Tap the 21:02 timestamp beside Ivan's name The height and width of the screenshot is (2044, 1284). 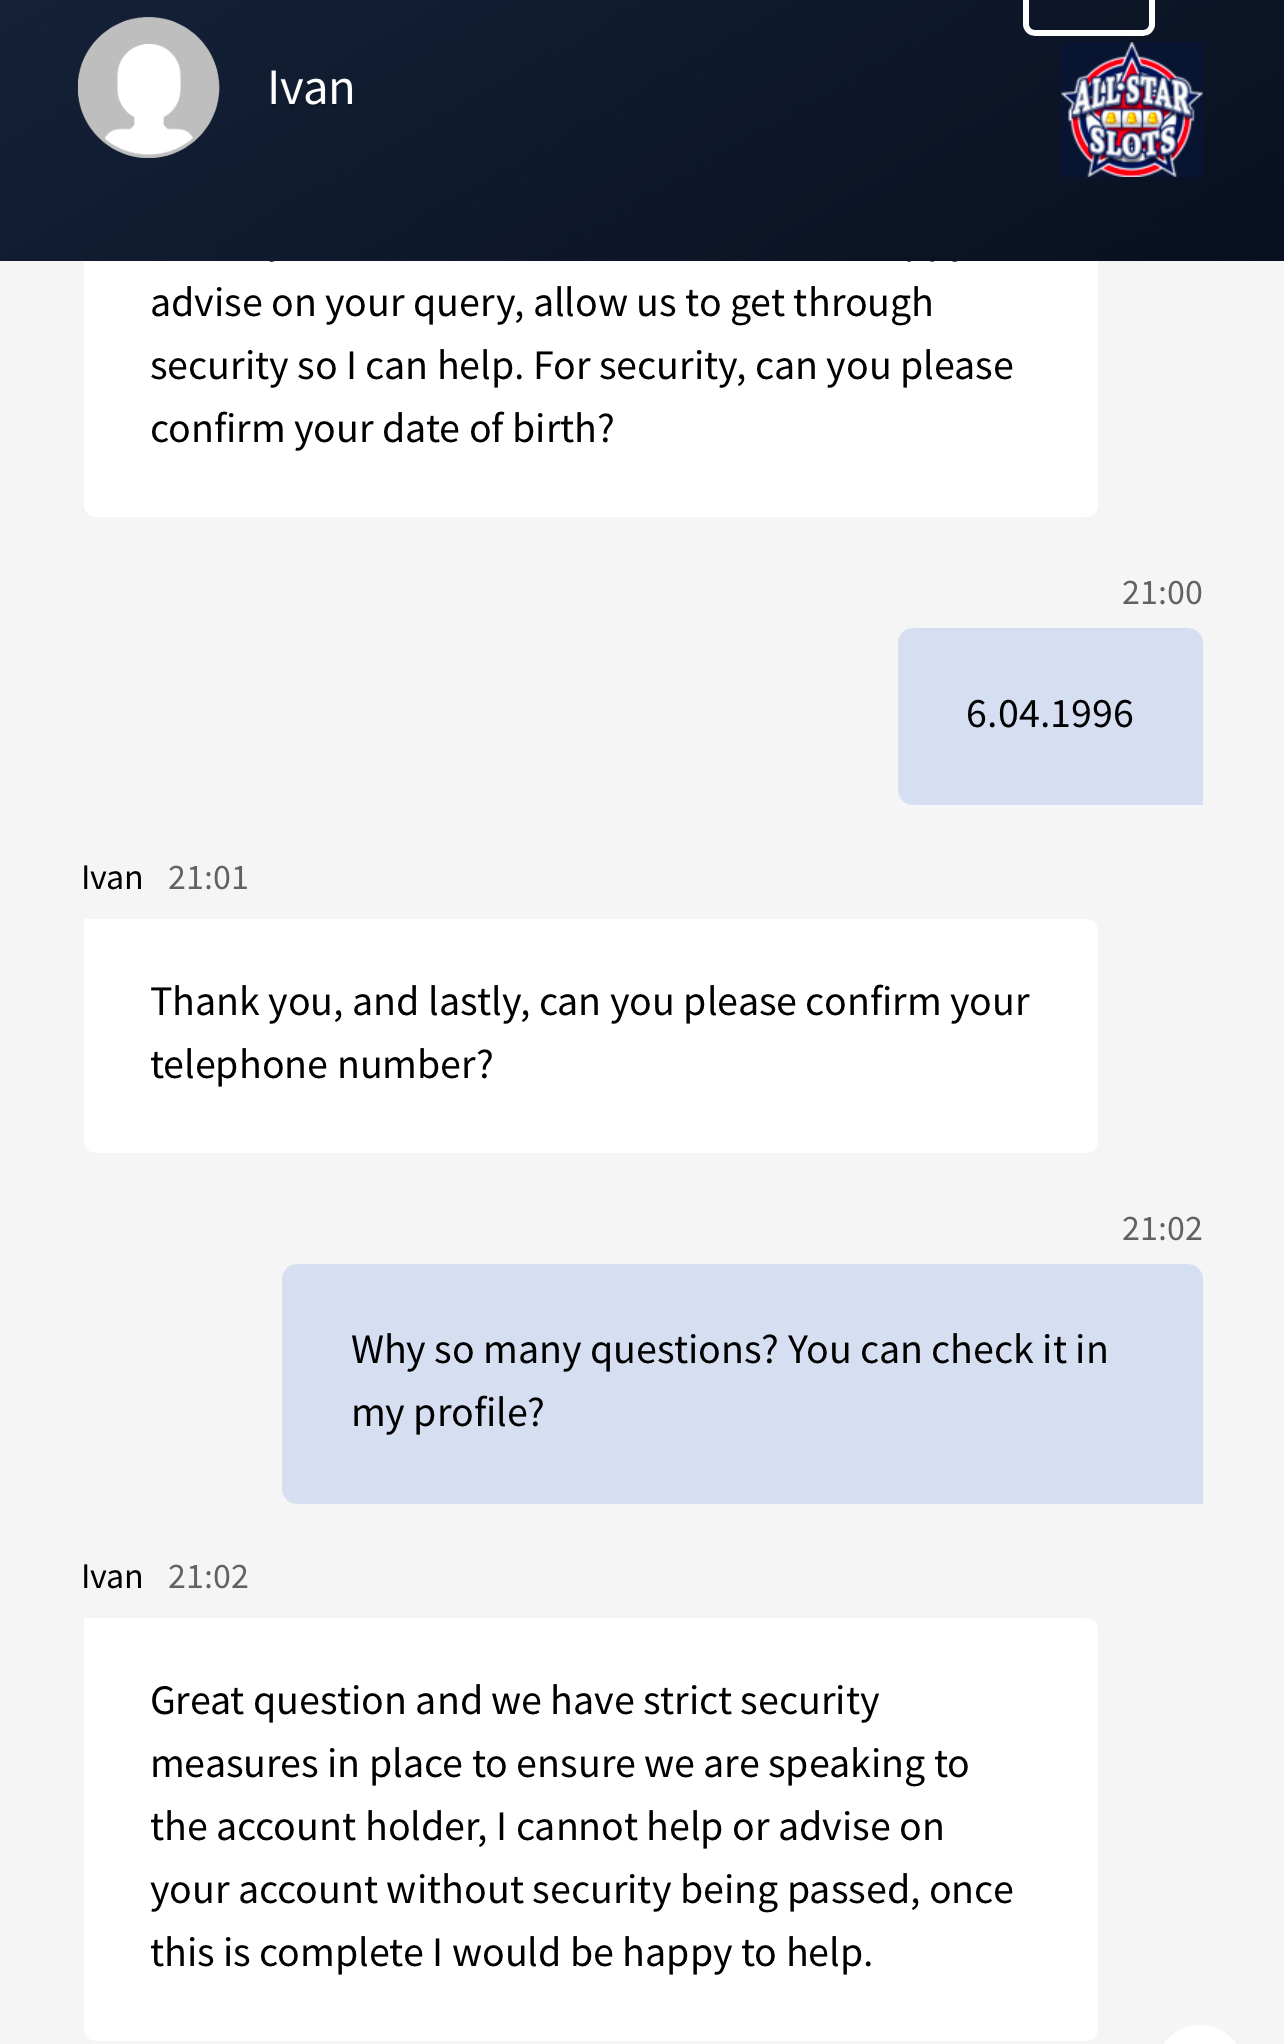pos(208,1577)
